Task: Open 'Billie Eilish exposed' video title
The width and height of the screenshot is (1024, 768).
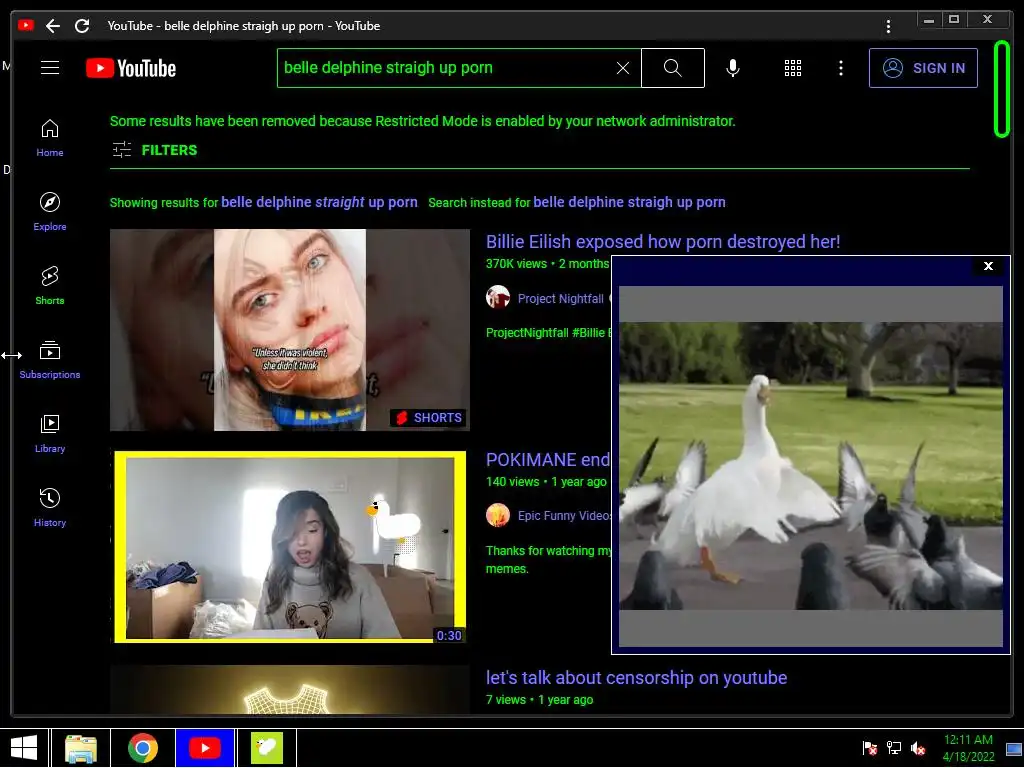Action: pyautogui.click(x=663, y=242)
